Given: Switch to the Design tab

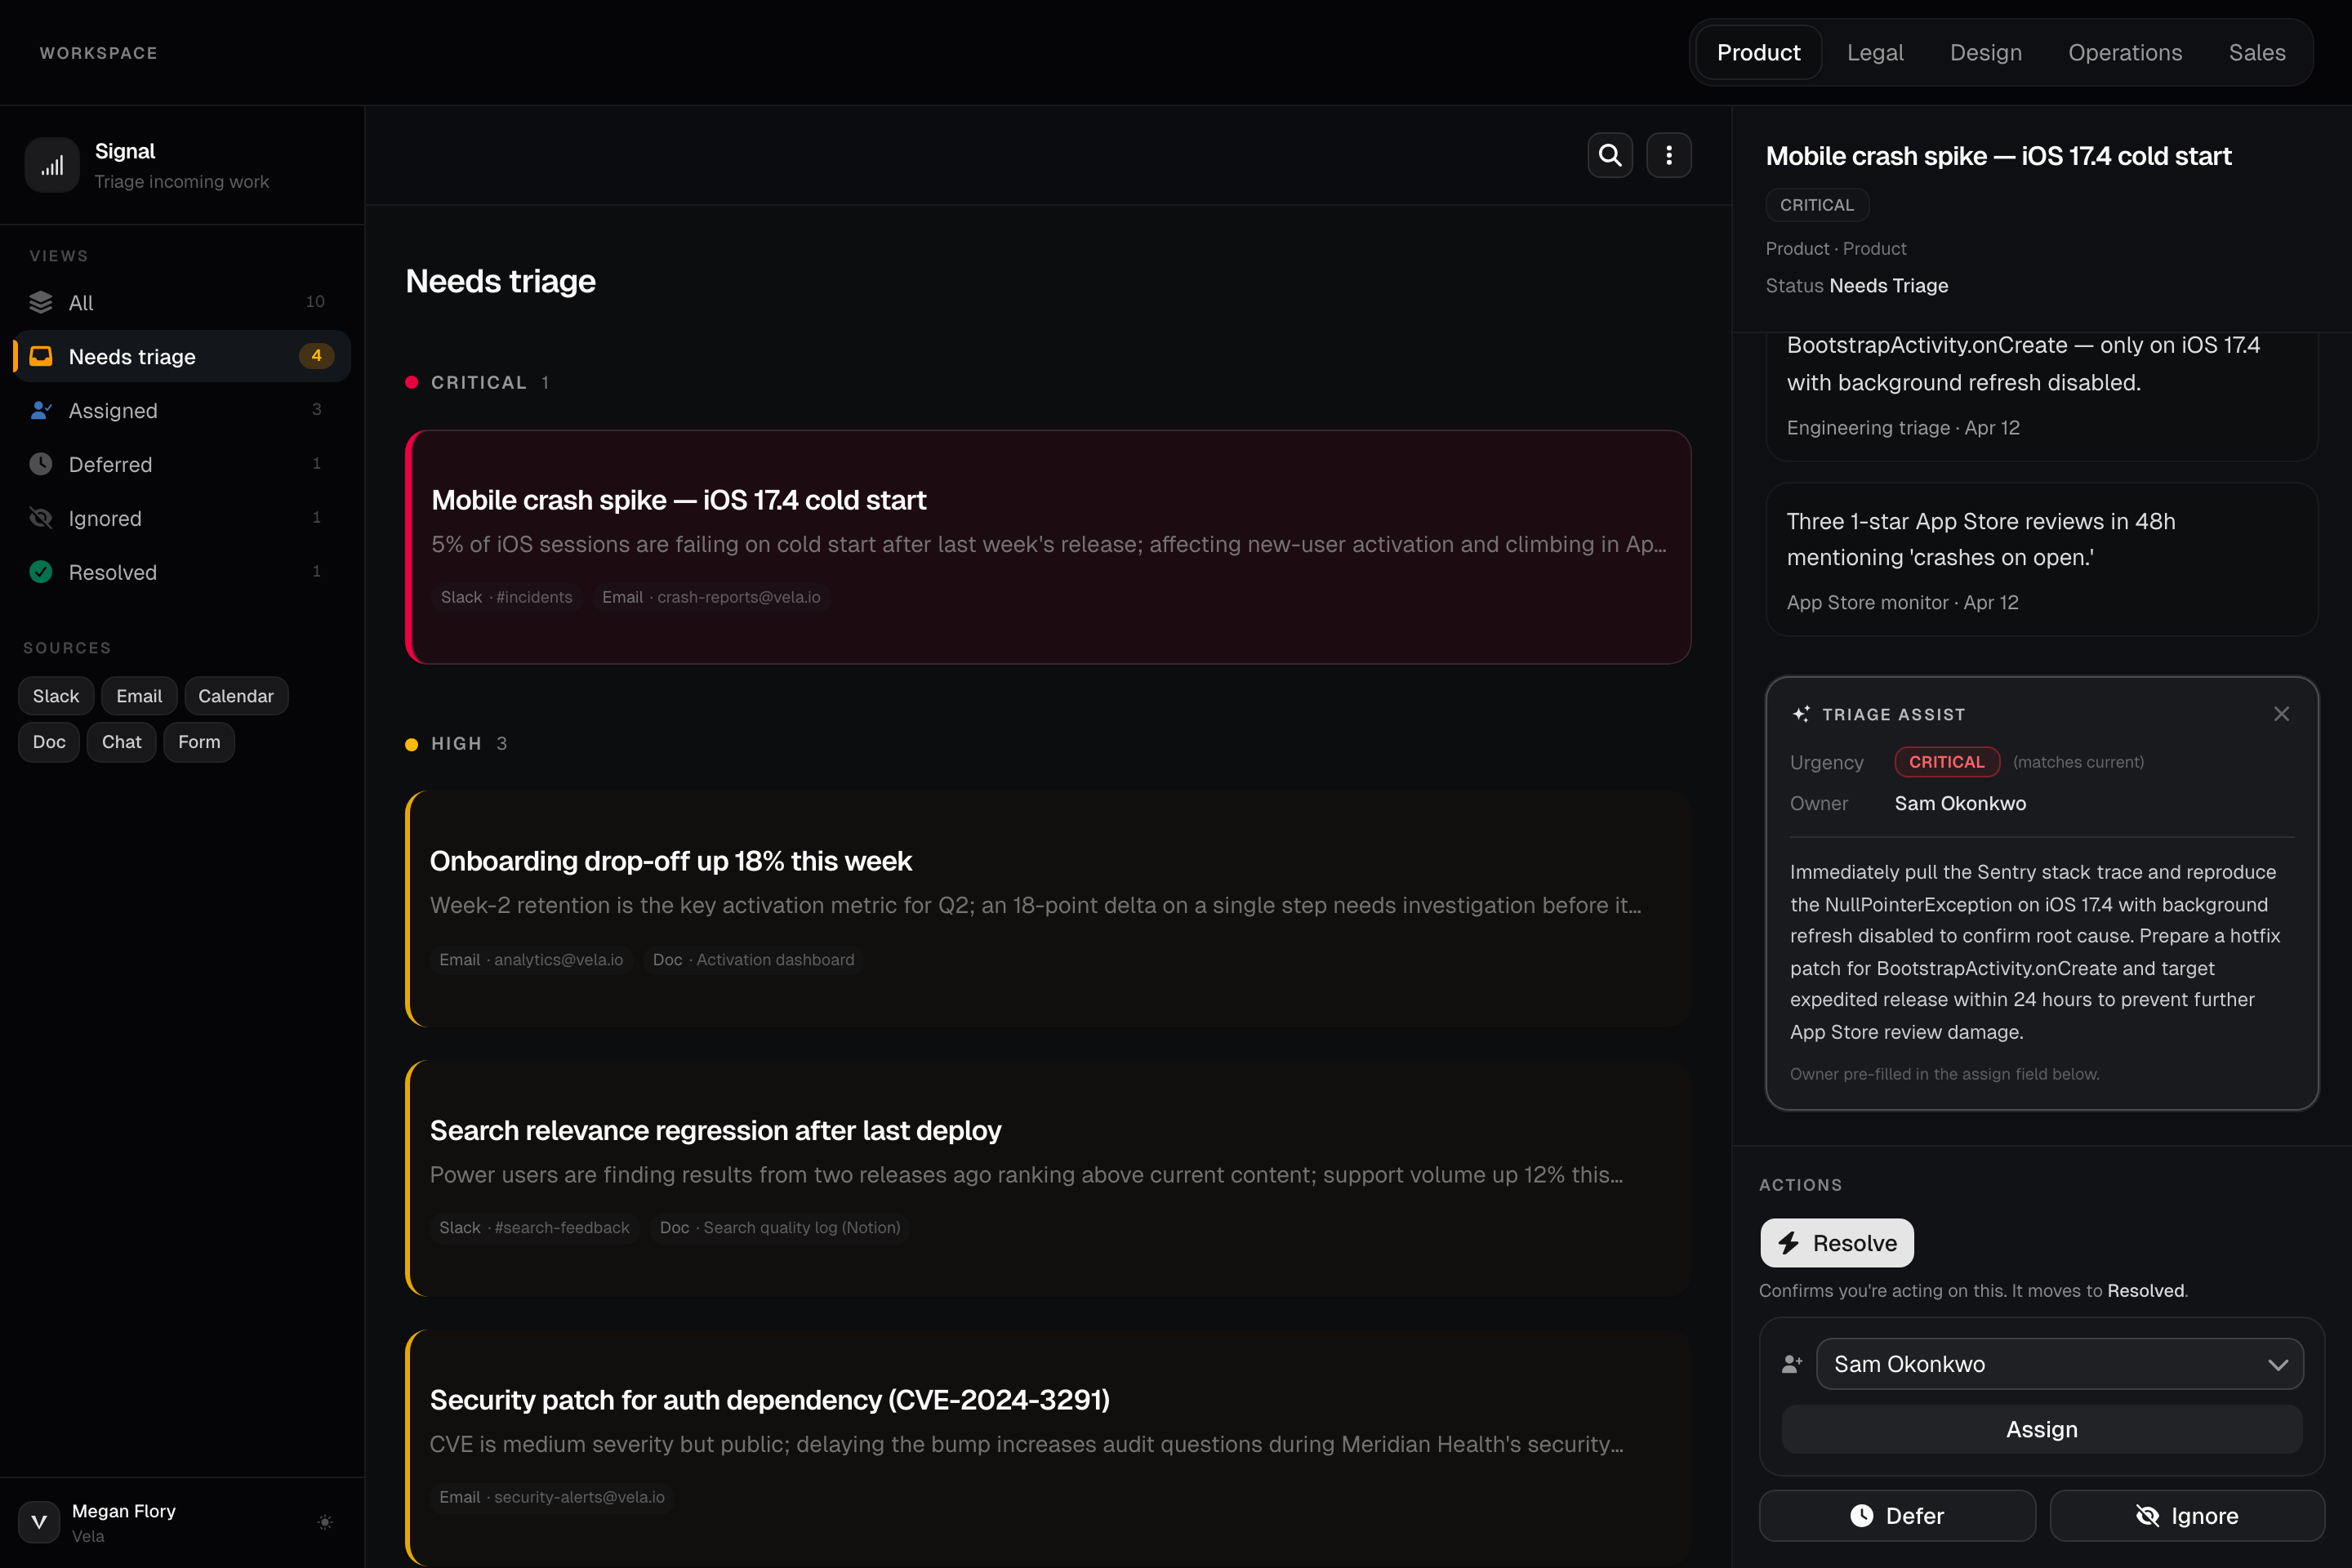Looking at the screenshot, I should point(1986,53).
